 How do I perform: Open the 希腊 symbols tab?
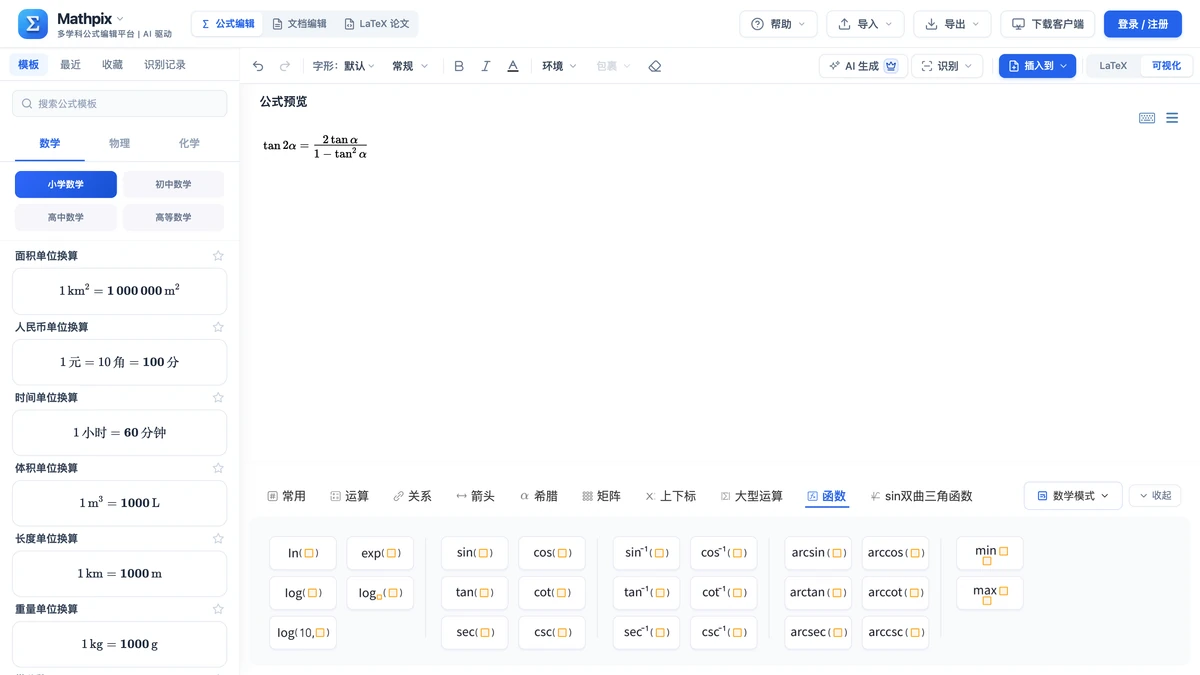tap(539, 496)
